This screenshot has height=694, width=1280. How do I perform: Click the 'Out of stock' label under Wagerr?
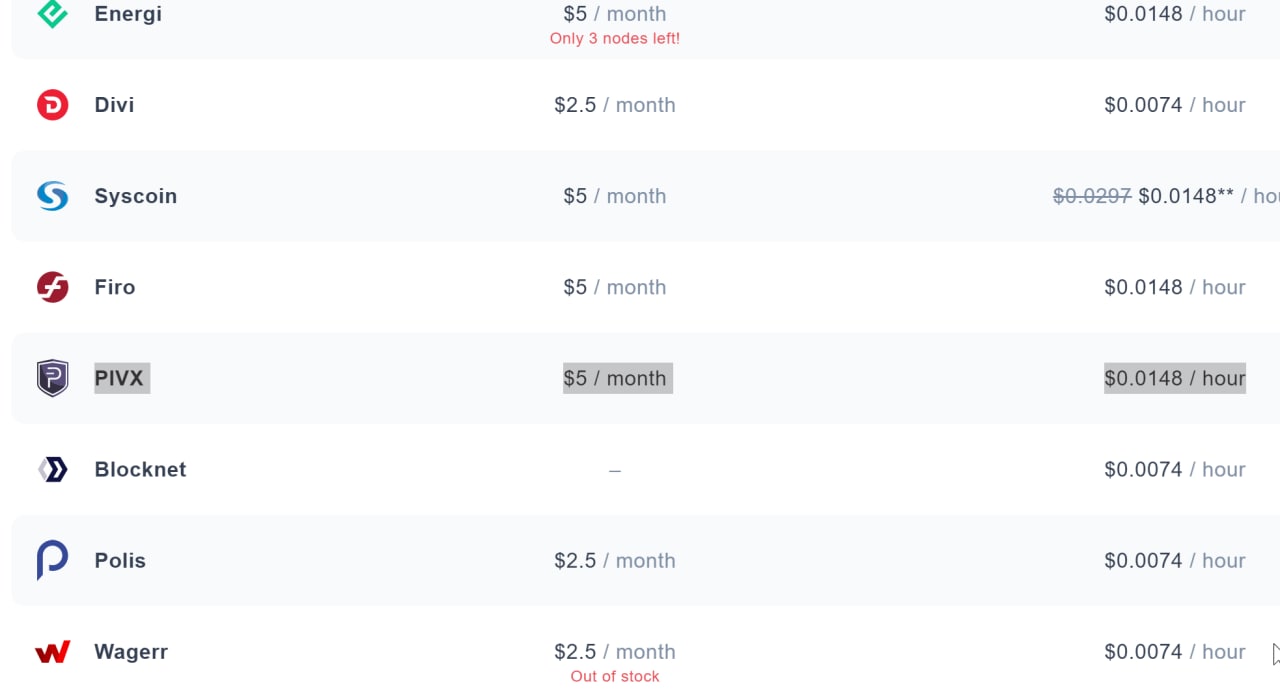(x=615, y=677)
